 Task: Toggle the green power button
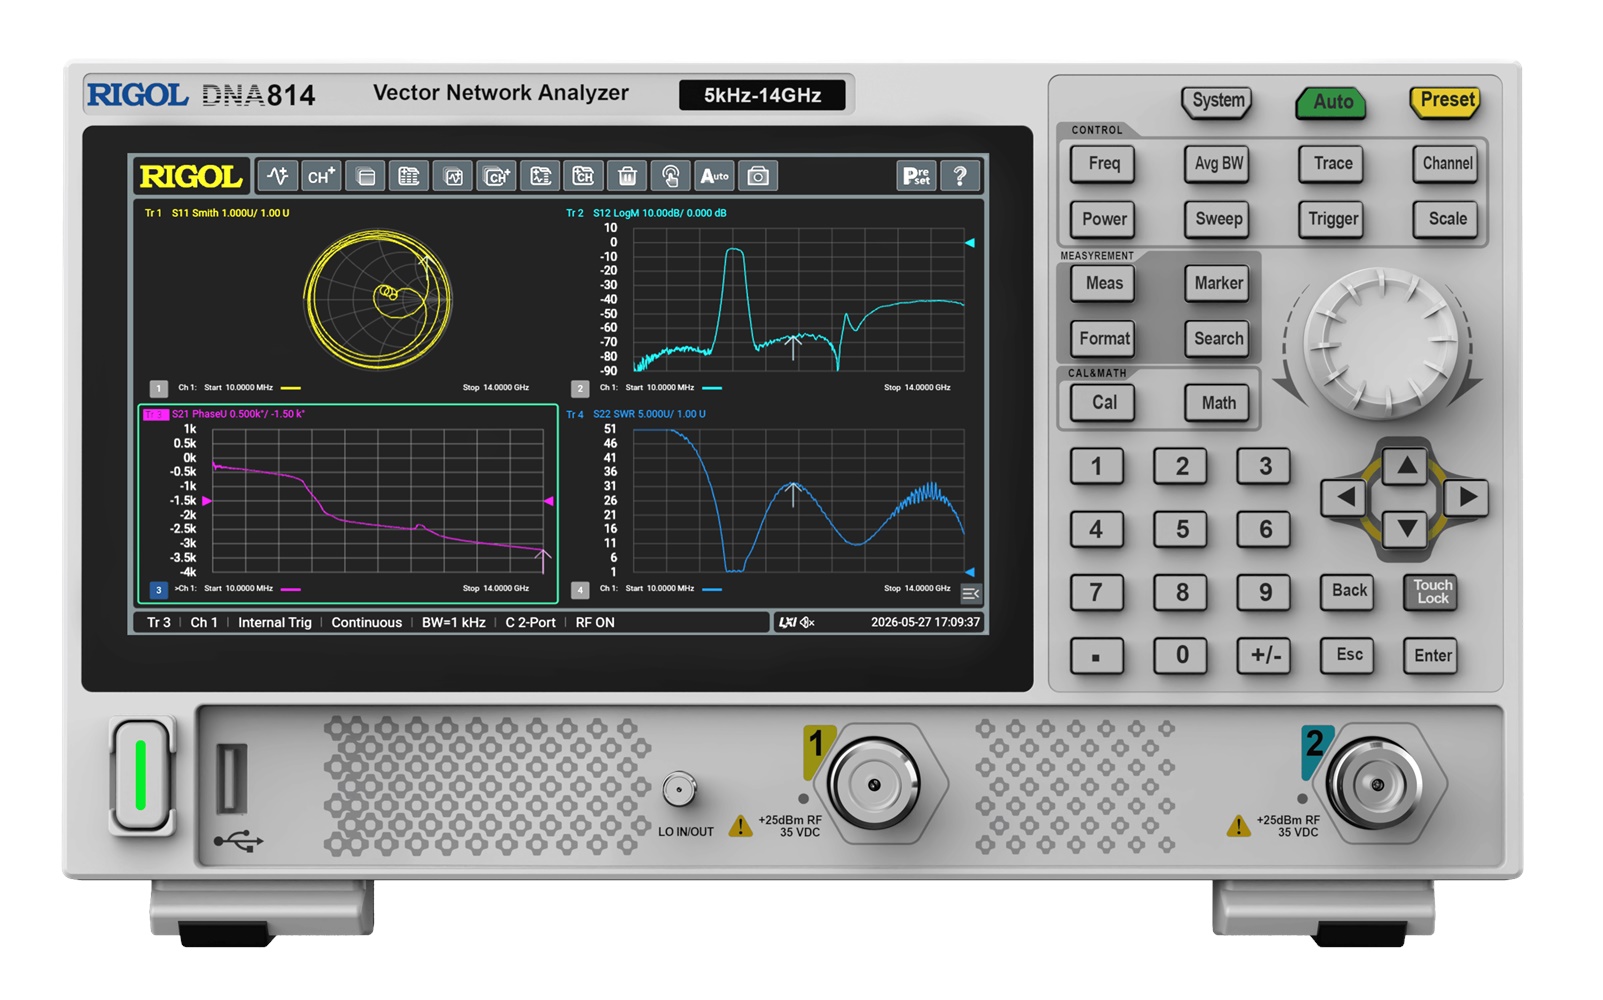[x=141, y=774]
